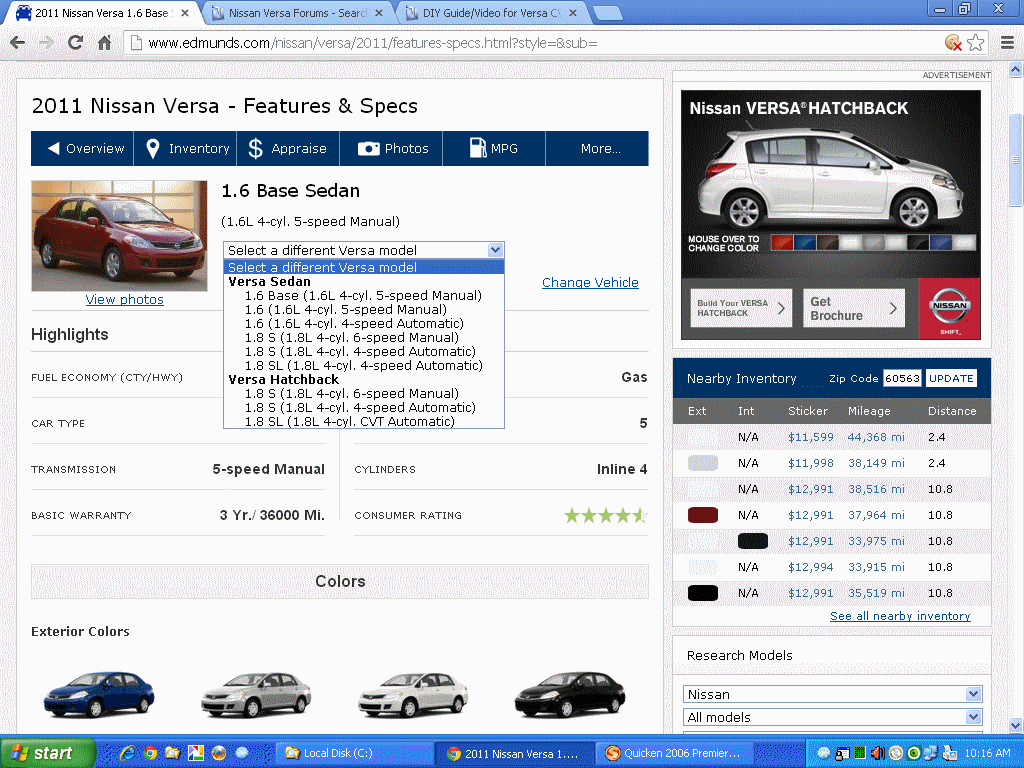
Task: Click the blocked cookie icon in address bar
Action: tap(953, 43)
